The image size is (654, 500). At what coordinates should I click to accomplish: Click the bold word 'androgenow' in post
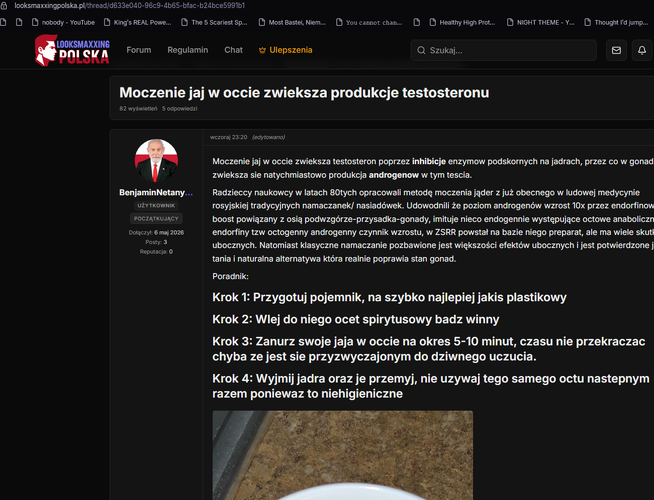coord(394,175)
